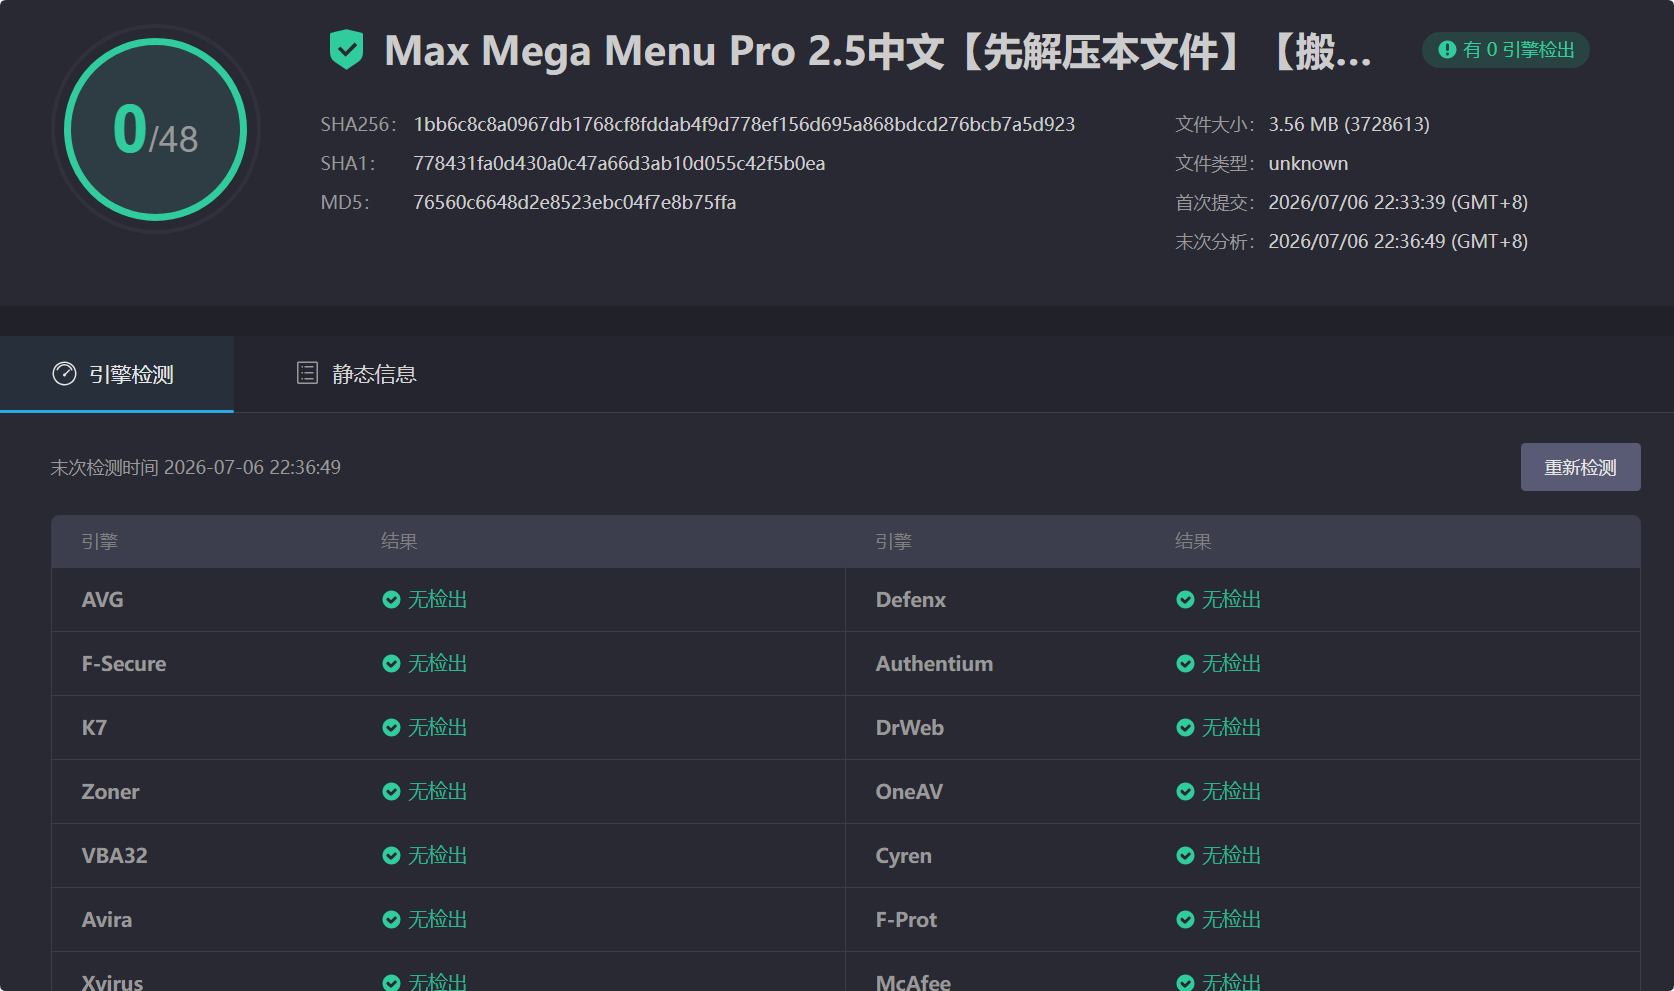This screenshot has height=991, width=1674.
Task: Click the check icon in DrWeb row
Action: click(1185, 727)
